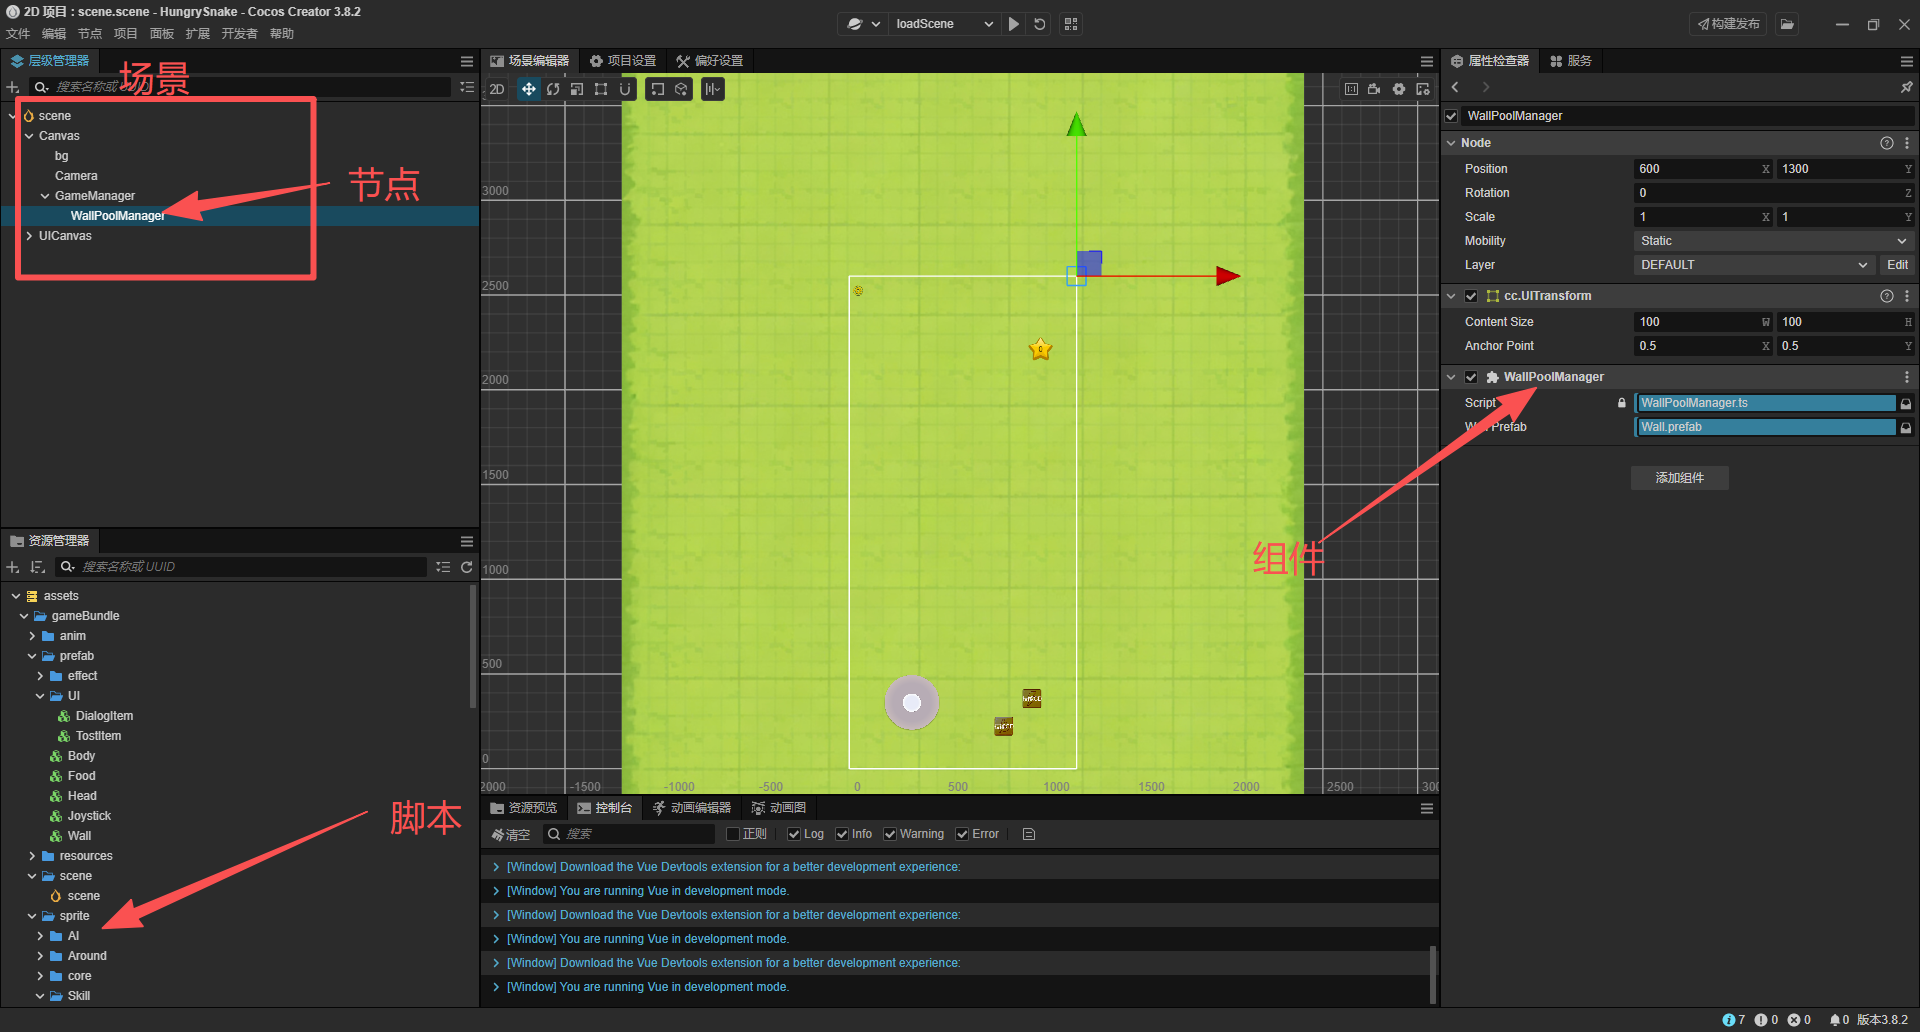Click the refresh preview icon
The height and width of the screenshot is (1032, 1920).
[1040, 24]
